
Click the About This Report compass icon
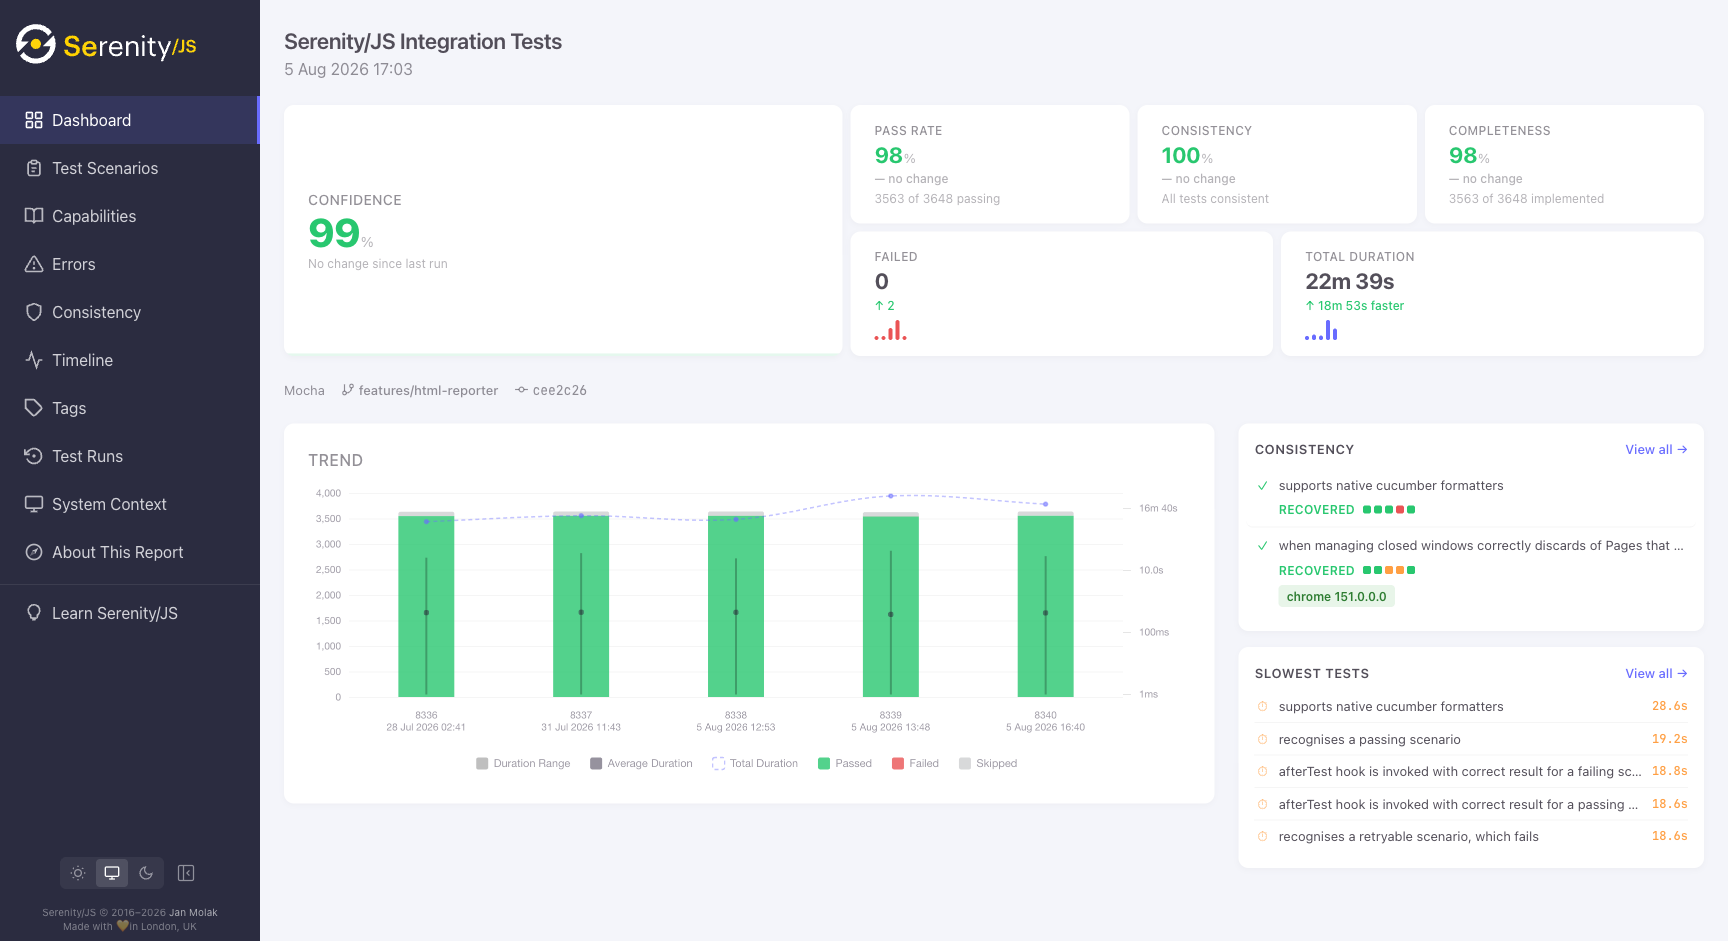pyautogui.click(x=34, y=552)
